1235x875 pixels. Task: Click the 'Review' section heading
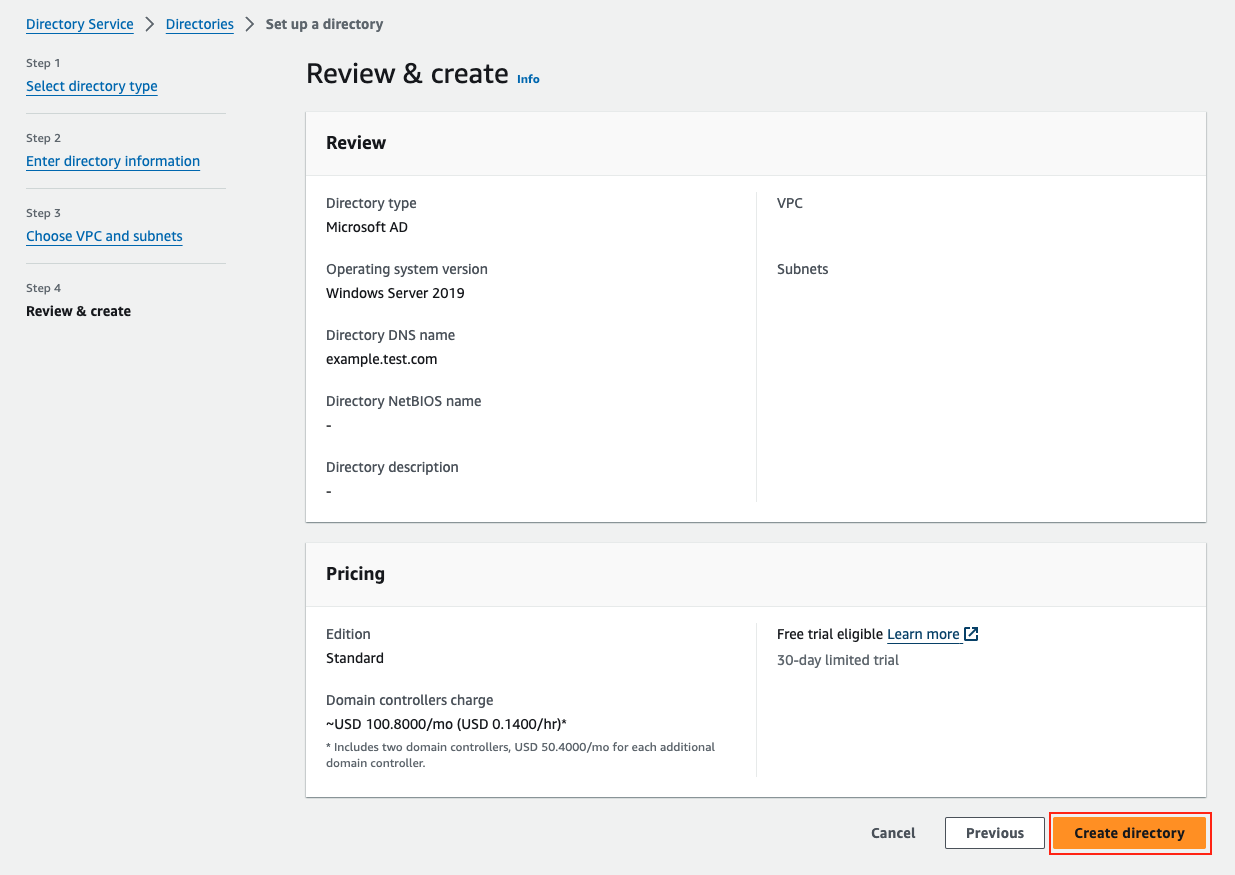click(x=356, y=143)
